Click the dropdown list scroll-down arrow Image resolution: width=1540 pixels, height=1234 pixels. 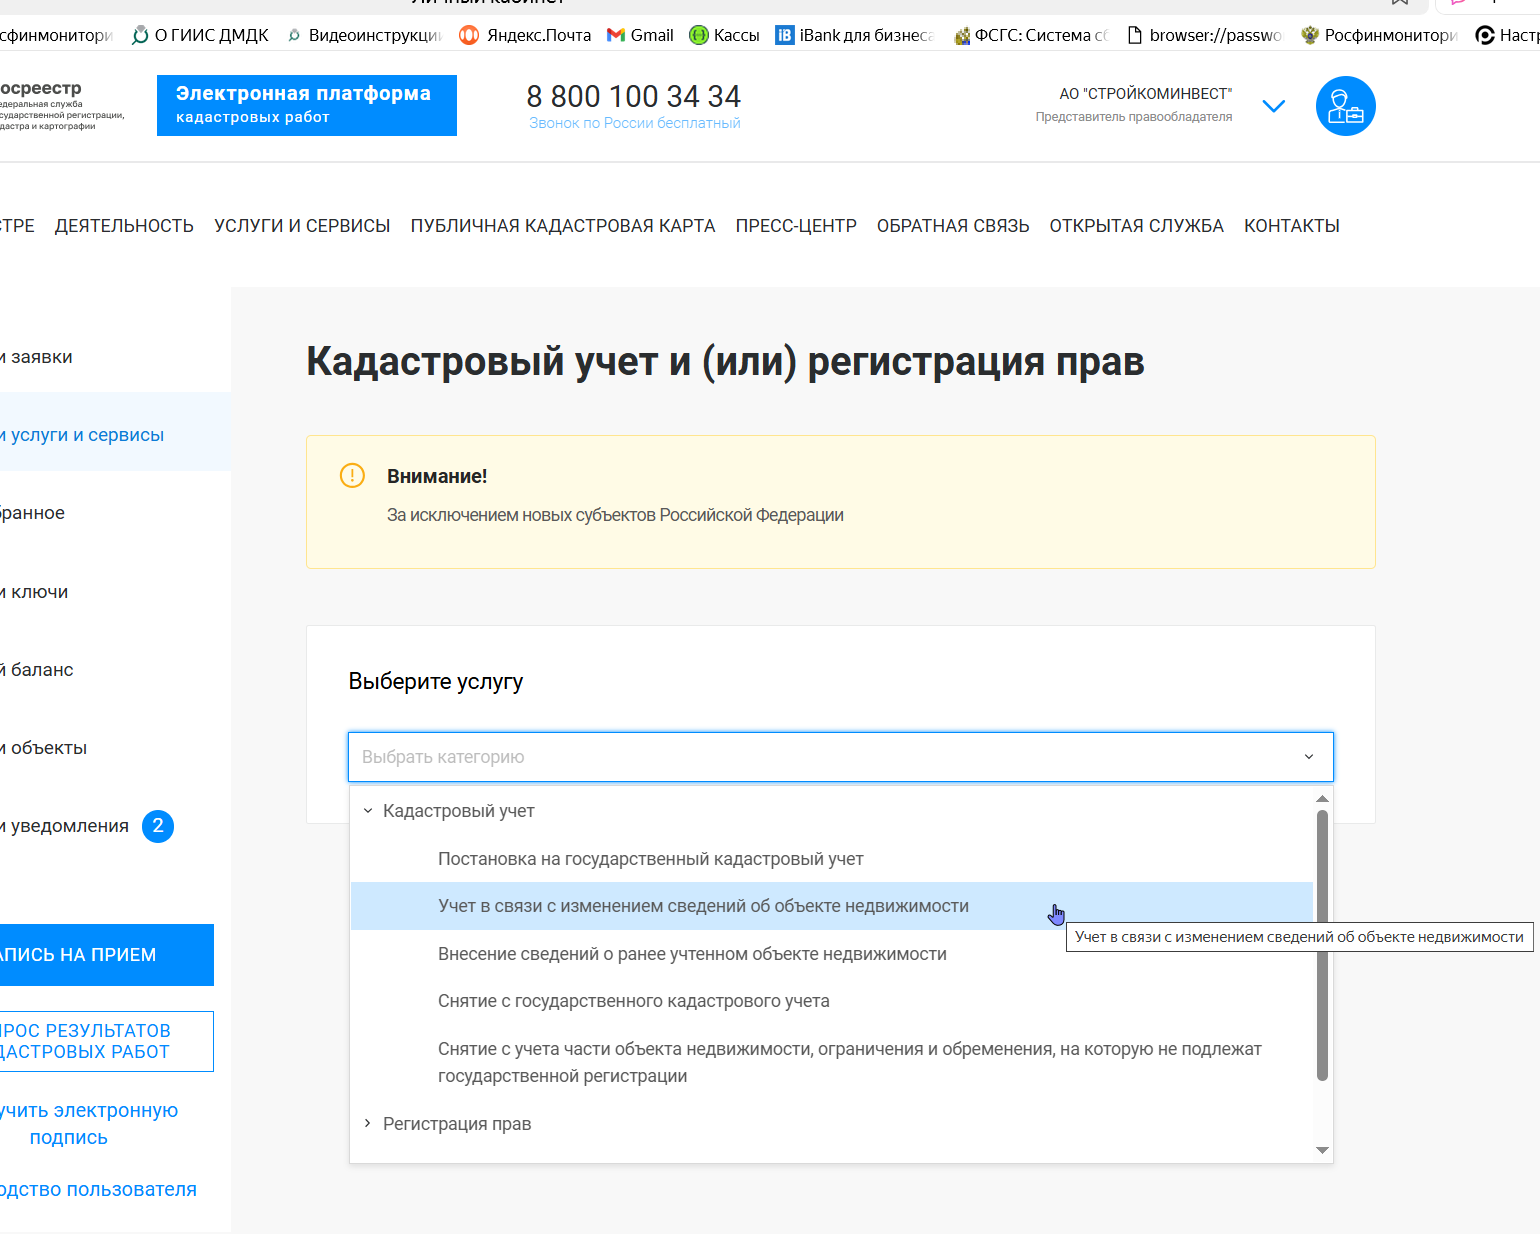tap(1322, 1150)
